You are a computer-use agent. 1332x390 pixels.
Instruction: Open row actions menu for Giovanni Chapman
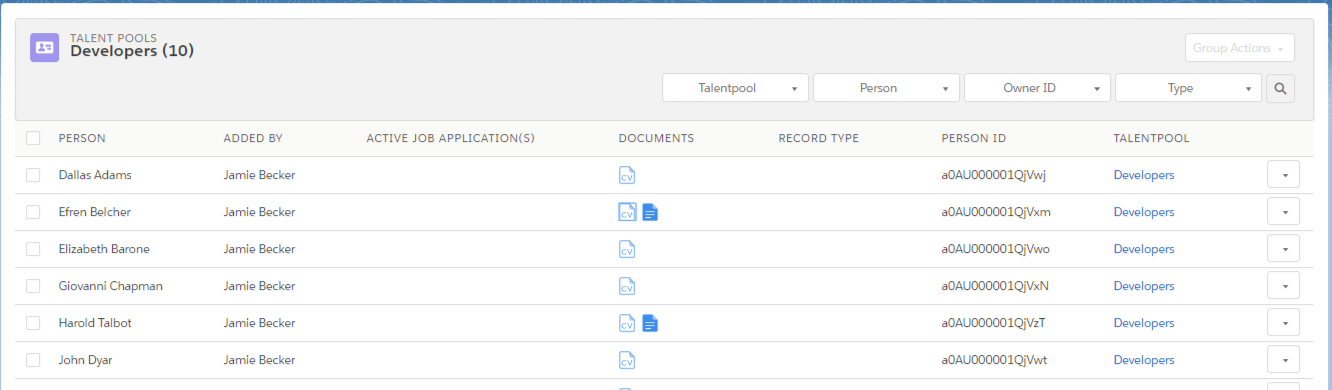(x=1283, y=286)
